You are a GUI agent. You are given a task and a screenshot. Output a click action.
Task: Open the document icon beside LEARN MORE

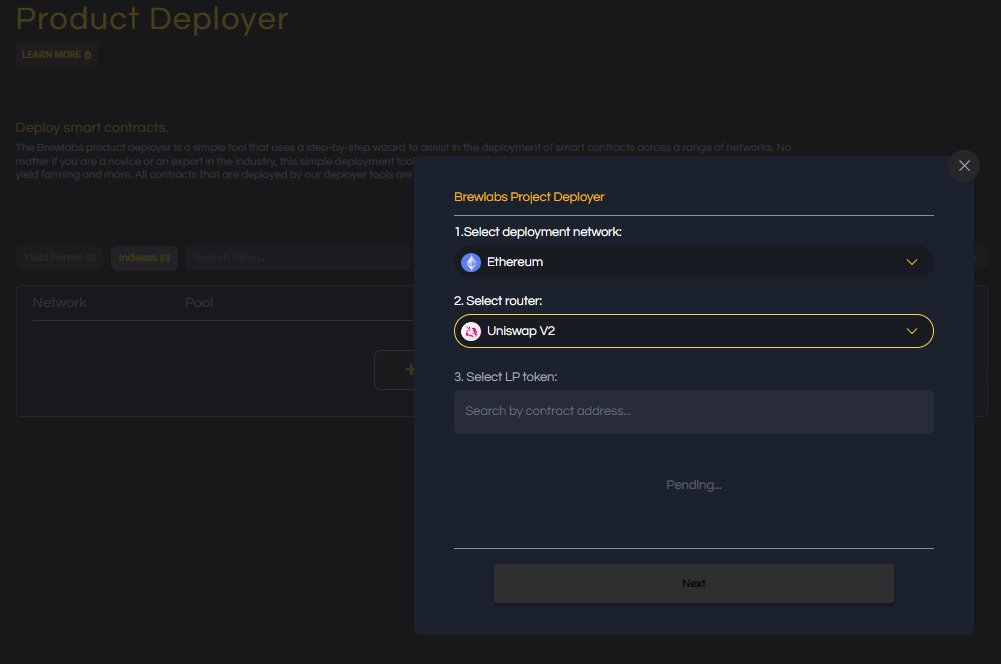88,55
